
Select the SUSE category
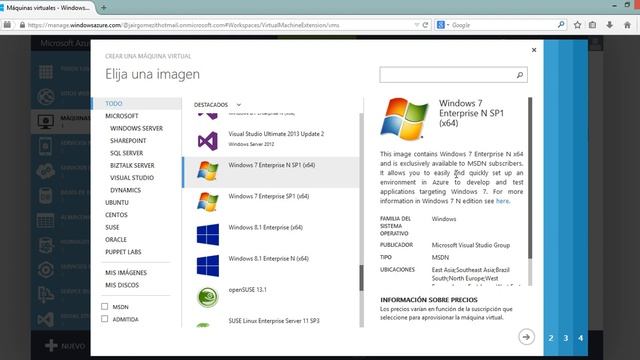click(112, 227)
